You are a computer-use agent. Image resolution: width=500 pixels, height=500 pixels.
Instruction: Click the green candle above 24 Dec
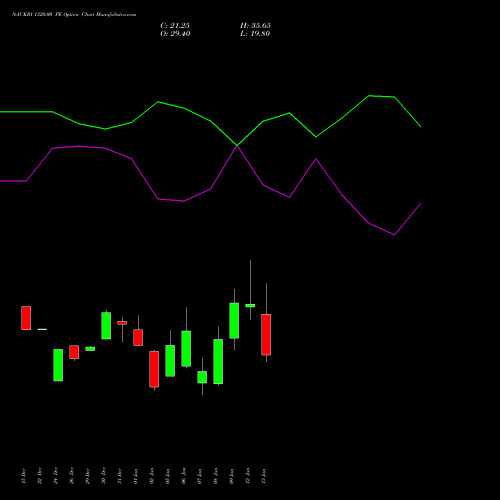point(58,365)
